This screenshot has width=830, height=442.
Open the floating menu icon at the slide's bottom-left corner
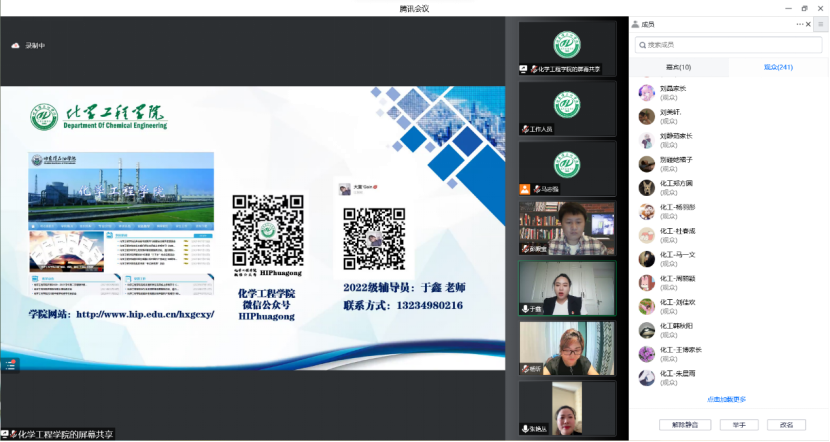pos(10,365)
